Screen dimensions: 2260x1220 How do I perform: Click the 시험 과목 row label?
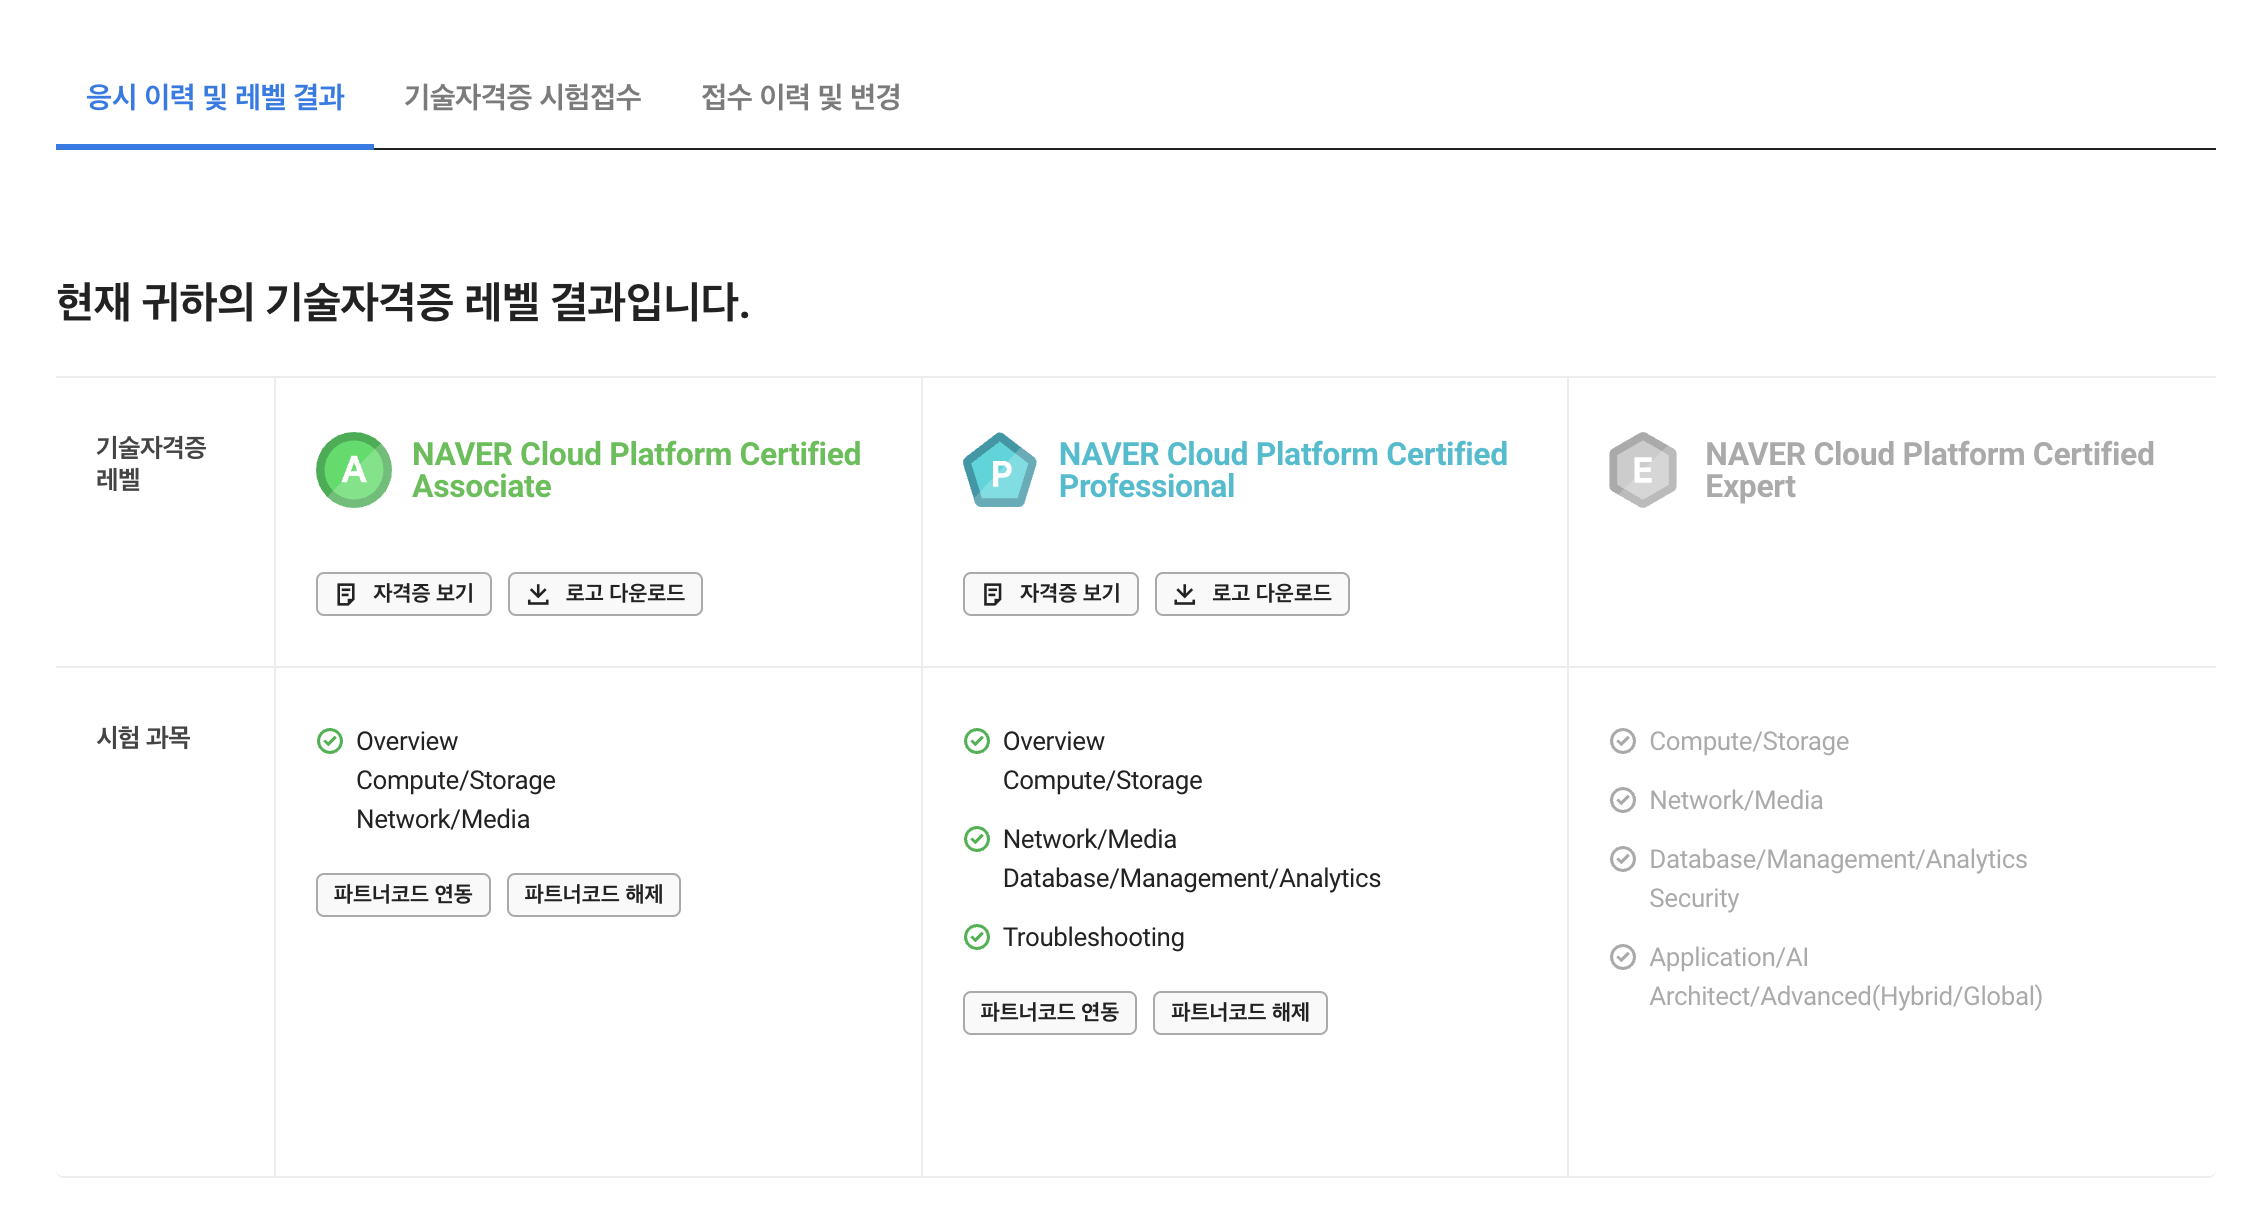pyautogui.click(x=143, y=738)
